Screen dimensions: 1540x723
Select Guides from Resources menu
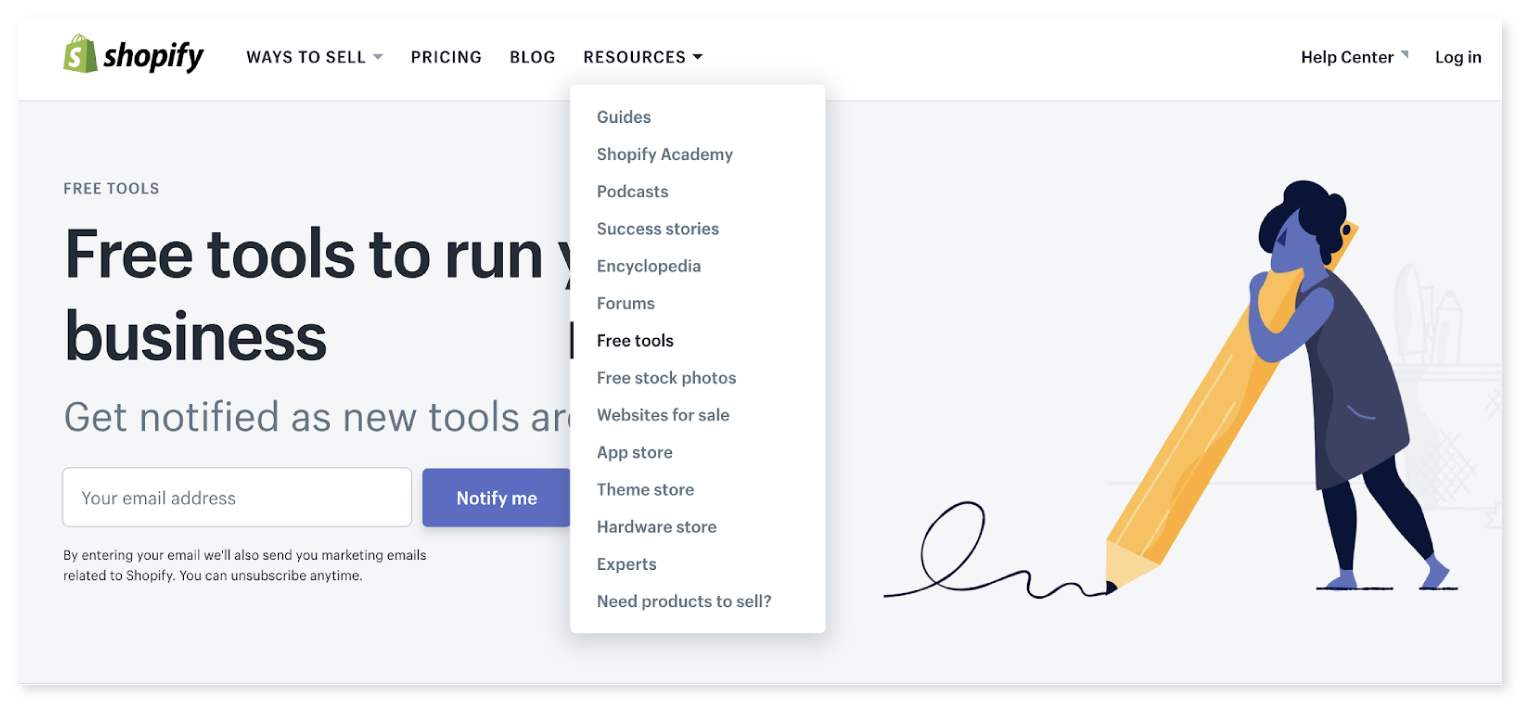click(x=623, y=117)
